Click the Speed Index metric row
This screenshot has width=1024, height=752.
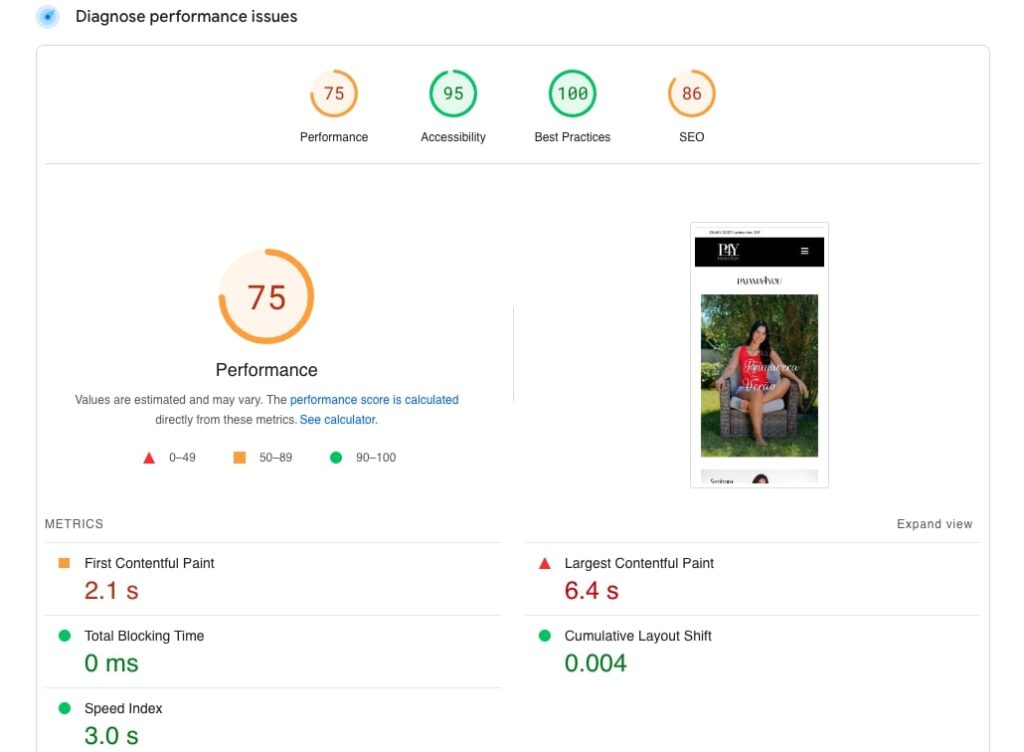point(123,708)
